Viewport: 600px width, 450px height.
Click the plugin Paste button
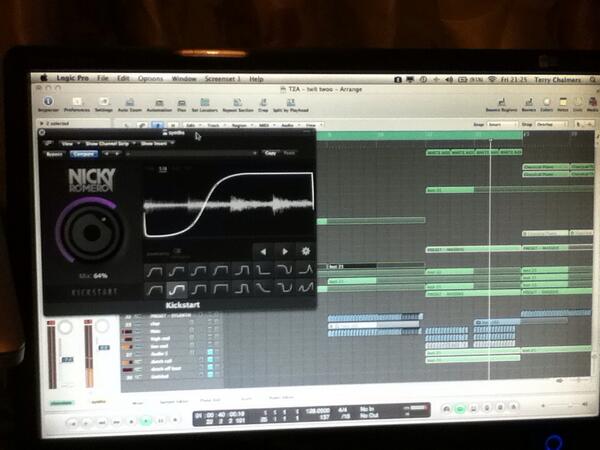click(289, 153)
